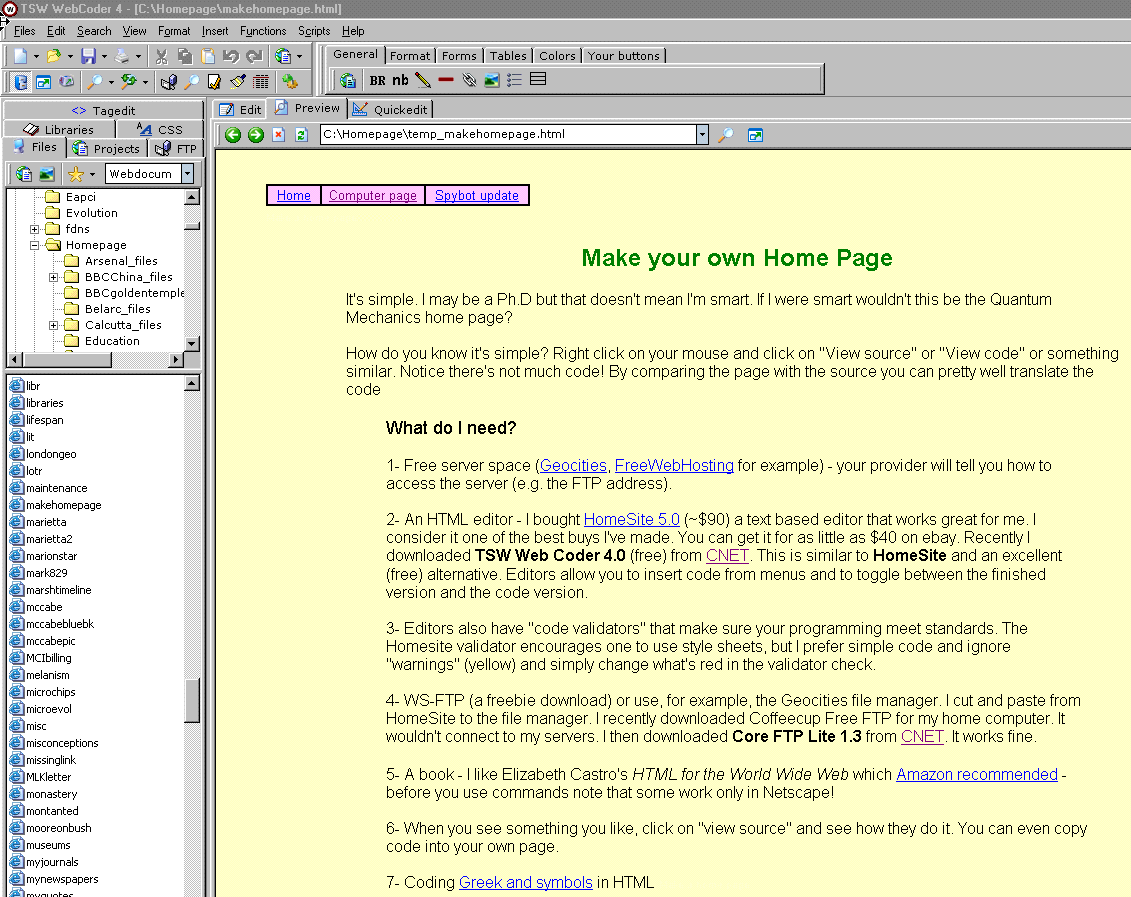This screenshot has width=1131, height=897.
Task: Follow the Geocities link
Action: tap(573, 466)
